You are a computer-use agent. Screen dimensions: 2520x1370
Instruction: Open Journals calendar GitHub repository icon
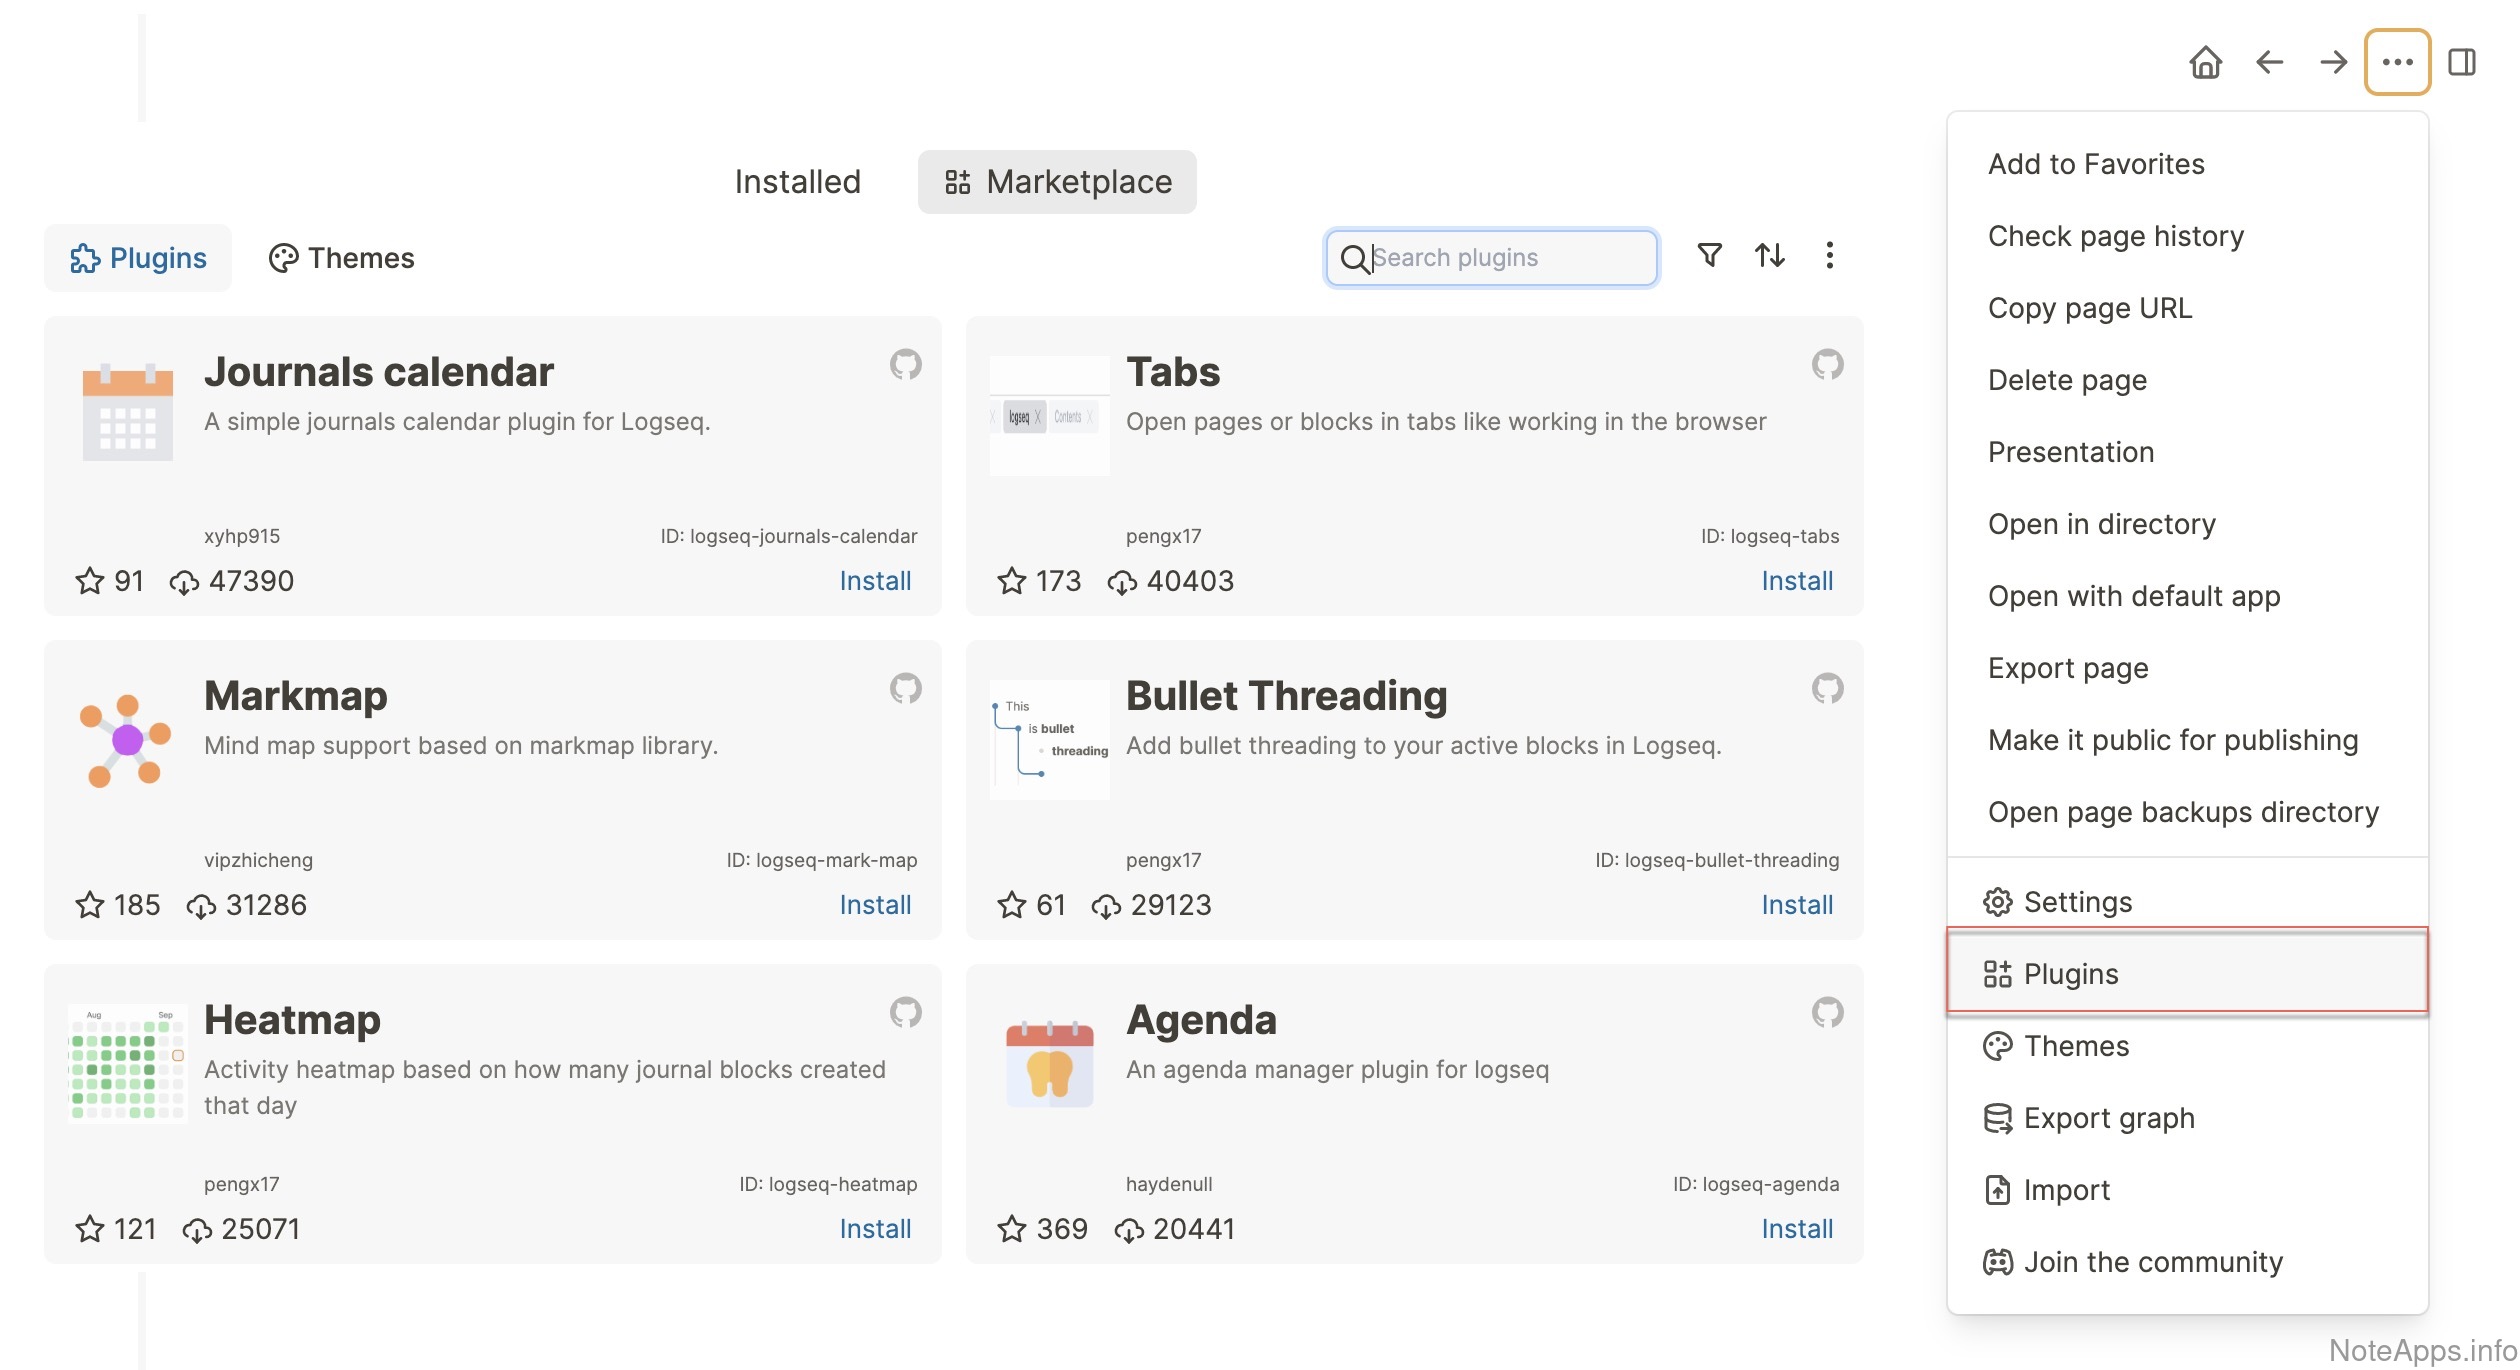(x=905, y=364)
